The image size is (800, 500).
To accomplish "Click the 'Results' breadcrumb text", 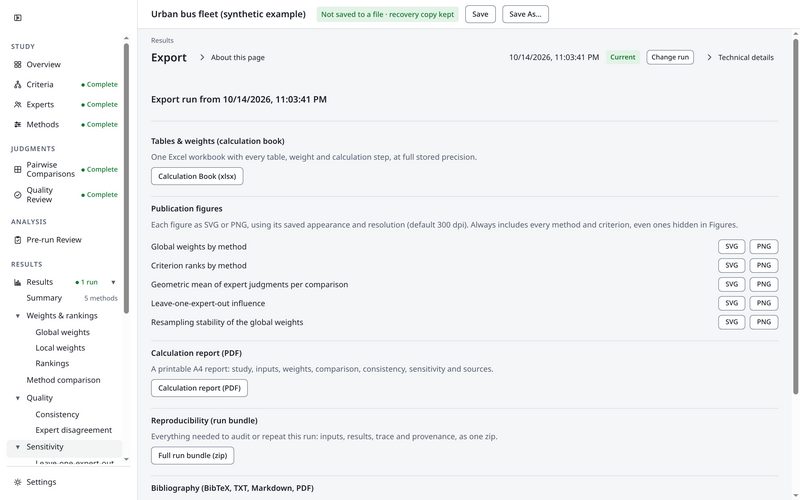I will (162, 40).
